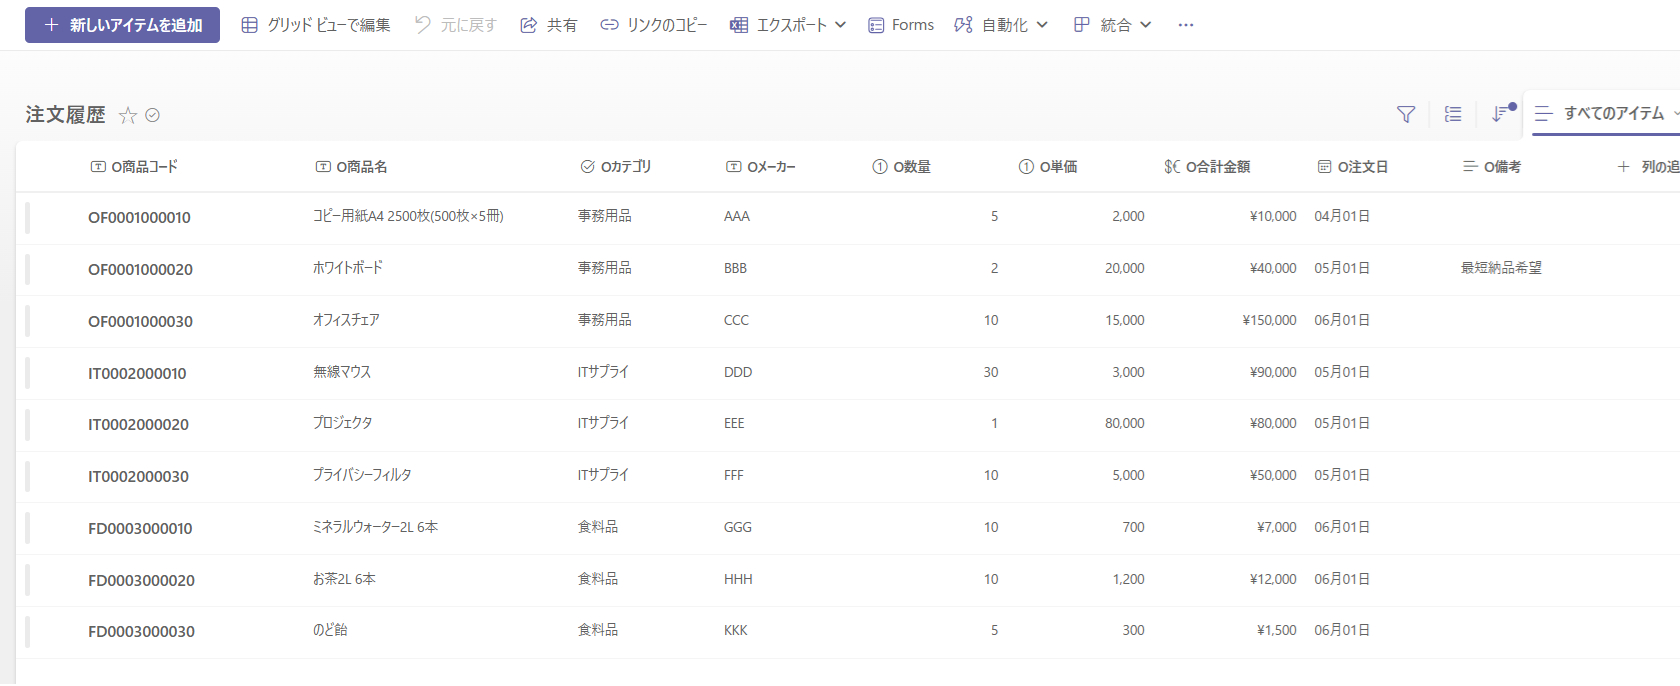This screenshot has height=686, width=1680.
Task: Click the 04月01日 order date cell
Action: [1342, 216]
